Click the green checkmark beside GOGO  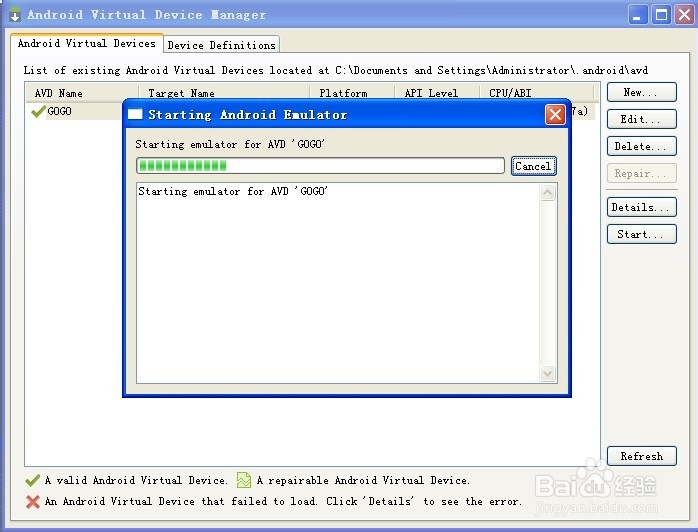(x=38, y=111)
